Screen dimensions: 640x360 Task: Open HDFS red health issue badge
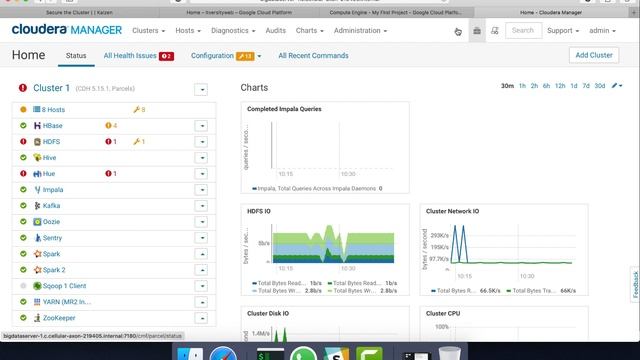(111, 142)
